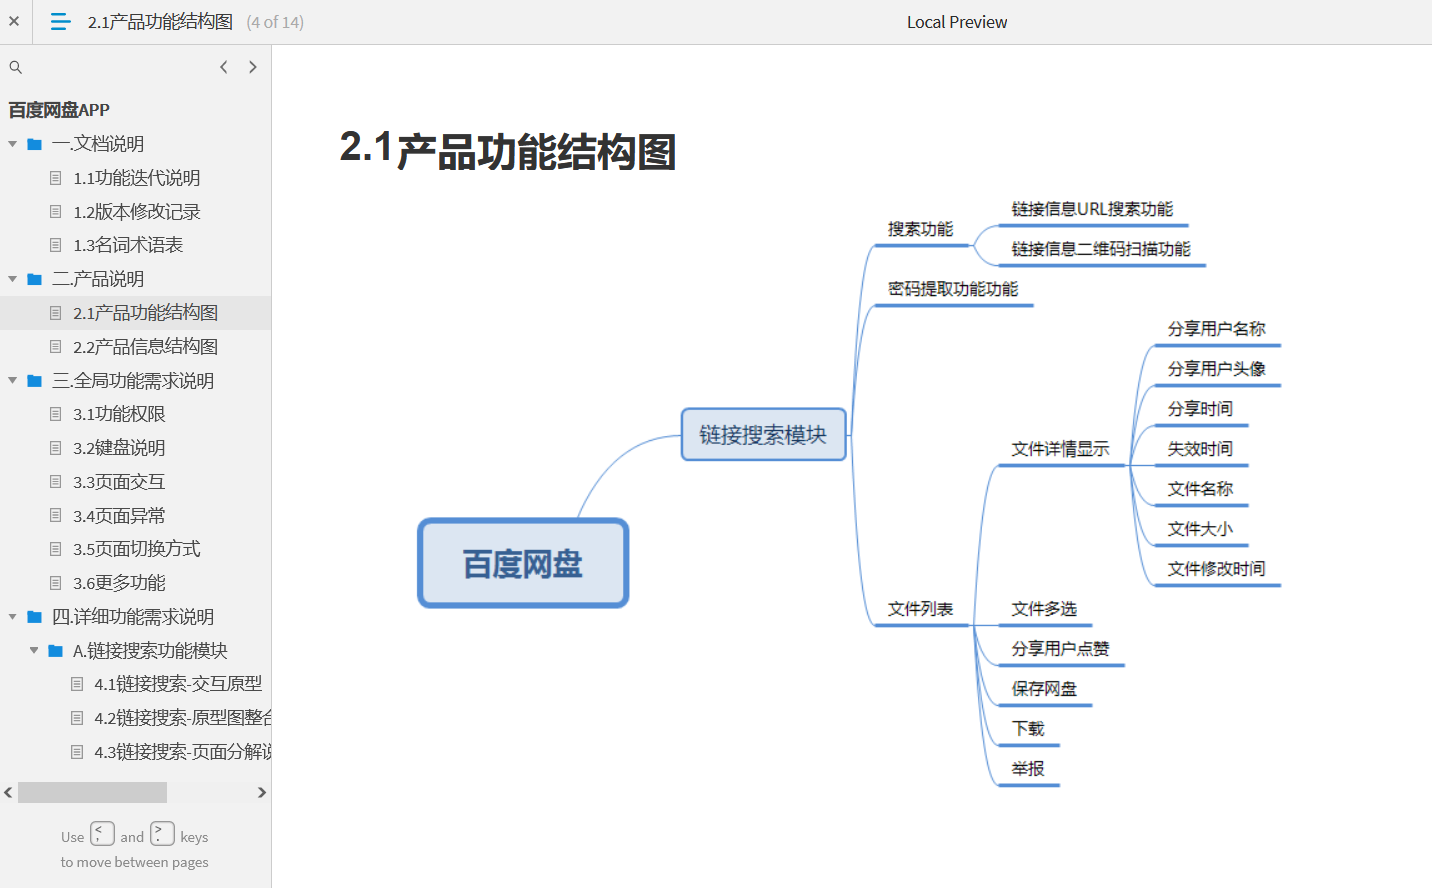Image resolution: width=1432 pixels, height=888 pixels.
Task: Open page 1.3名词术语表
Action: point(128,245)
